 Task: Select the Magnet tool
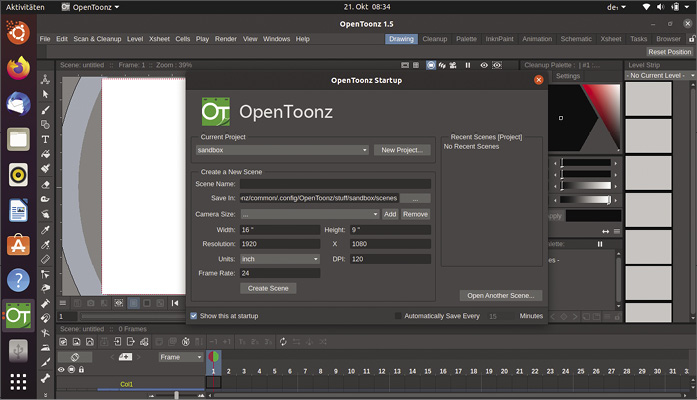click(x=45, y=318)
